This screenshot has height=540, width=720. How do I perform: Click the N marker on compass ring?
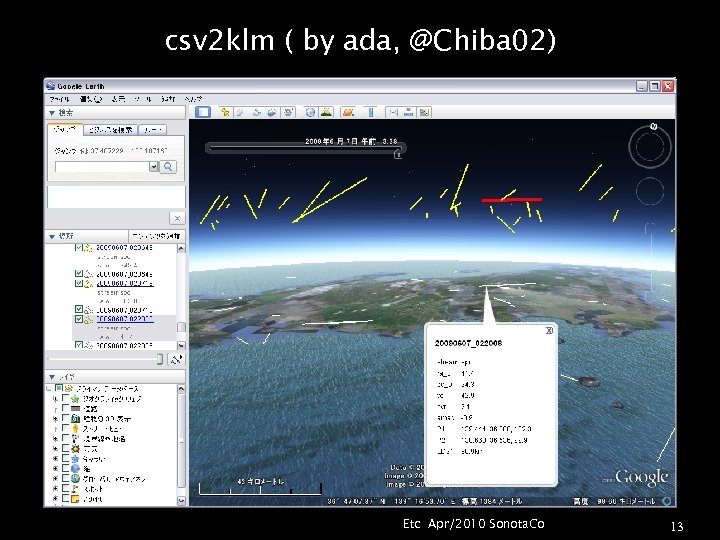click(x=654, y=126)
